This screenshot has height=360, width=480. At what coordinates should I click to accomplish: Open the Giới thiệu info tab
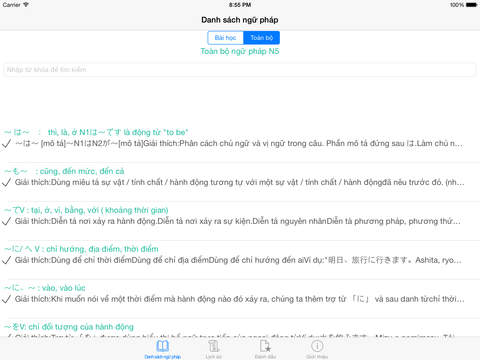click(317, 349)
